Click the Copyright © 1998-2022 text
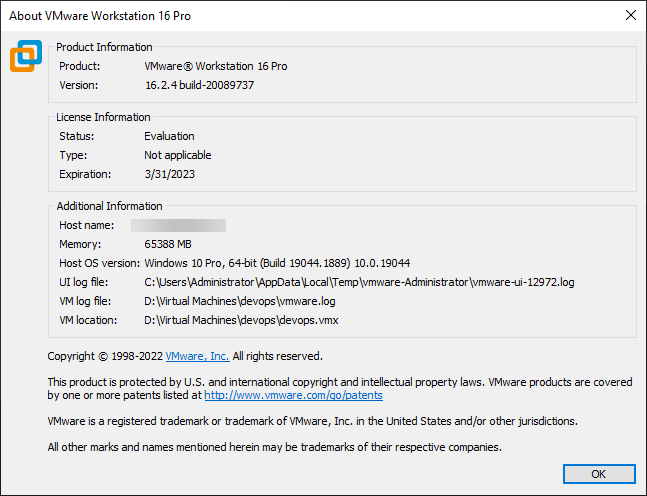The image size is (647, 496). (x=105, y=356)
